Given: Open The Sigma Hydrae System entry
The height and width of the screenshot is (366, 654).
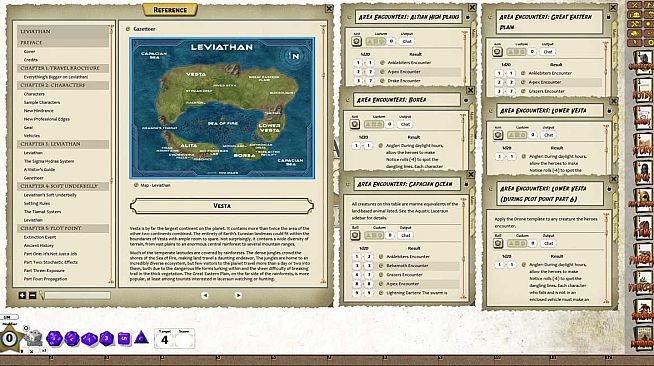Looking at the screenshot, I should [x=49, y=161].
